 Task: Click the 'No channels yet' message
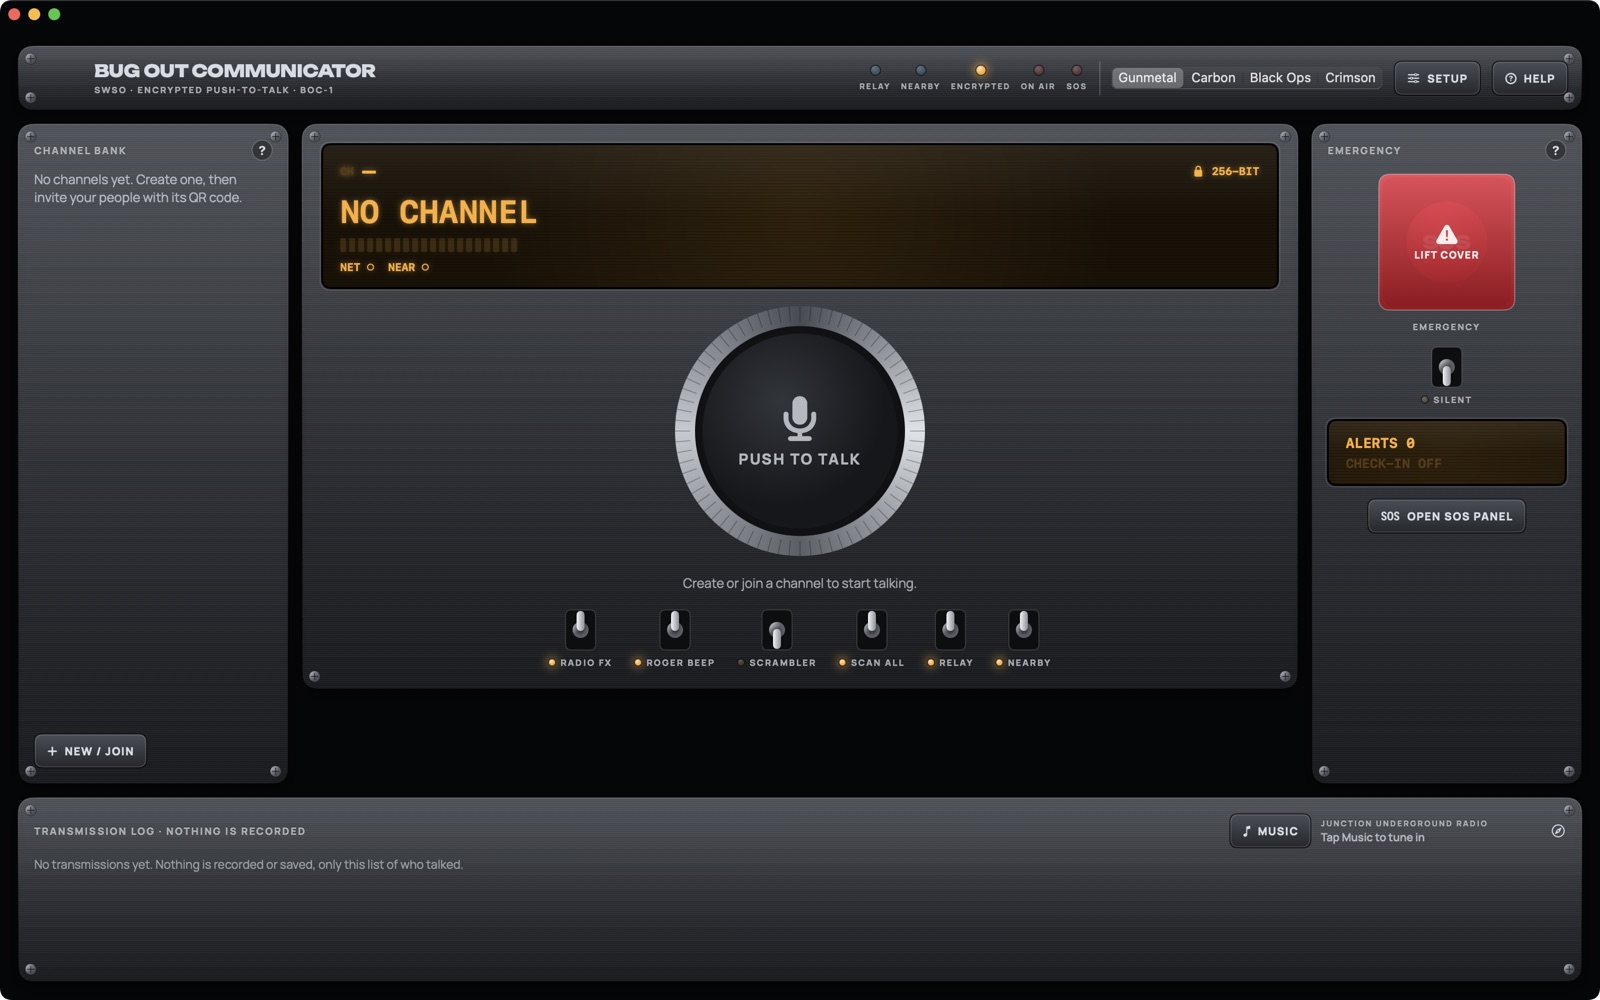coord(138,189)
